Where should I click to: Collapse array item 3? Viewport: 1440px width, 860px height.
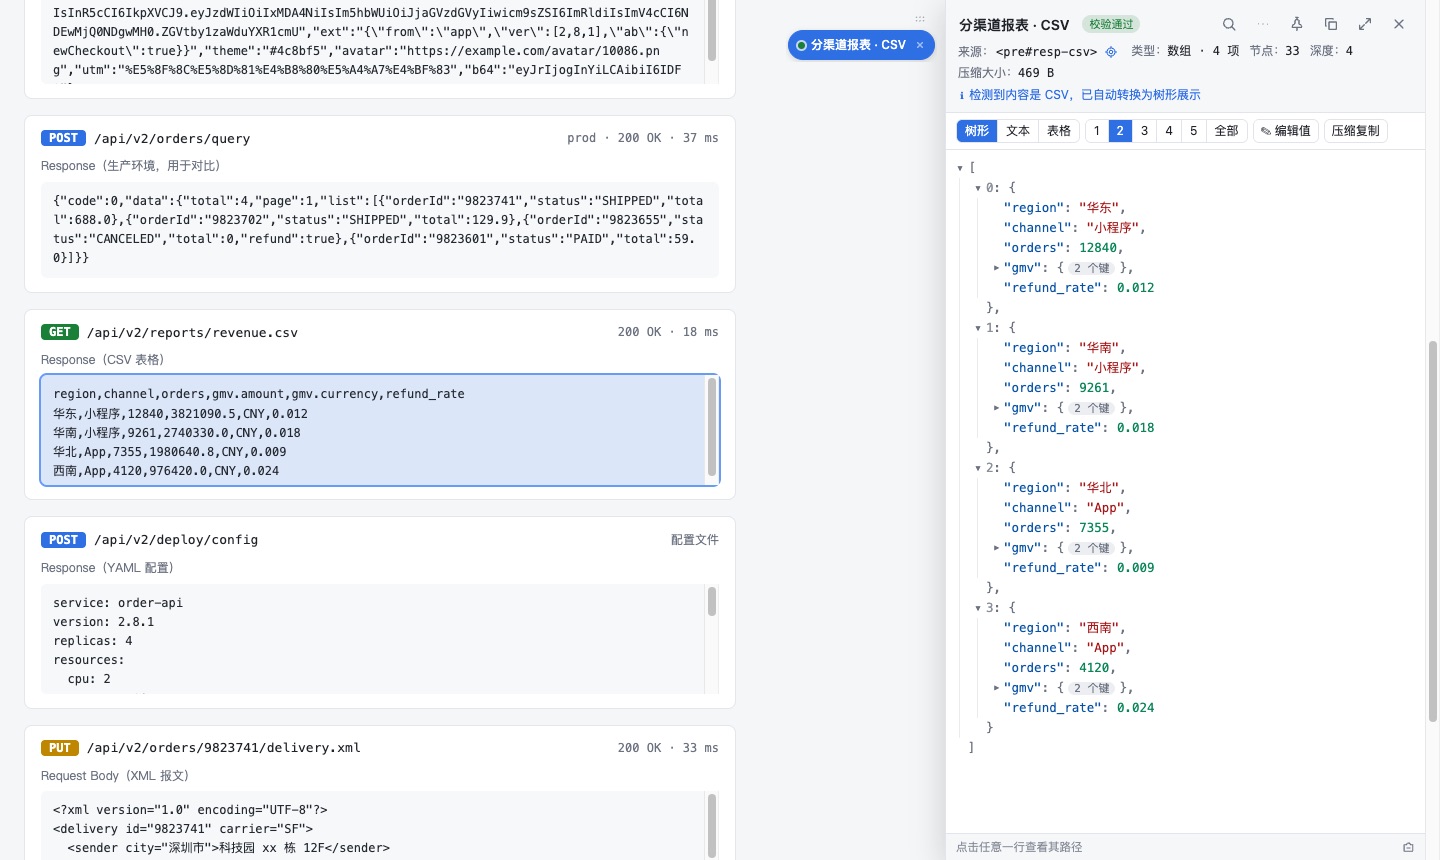coord(978,608)
